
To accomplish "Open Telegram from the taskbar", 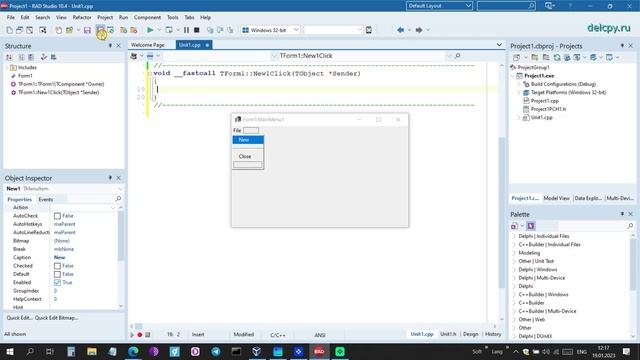I will [216, 351].
